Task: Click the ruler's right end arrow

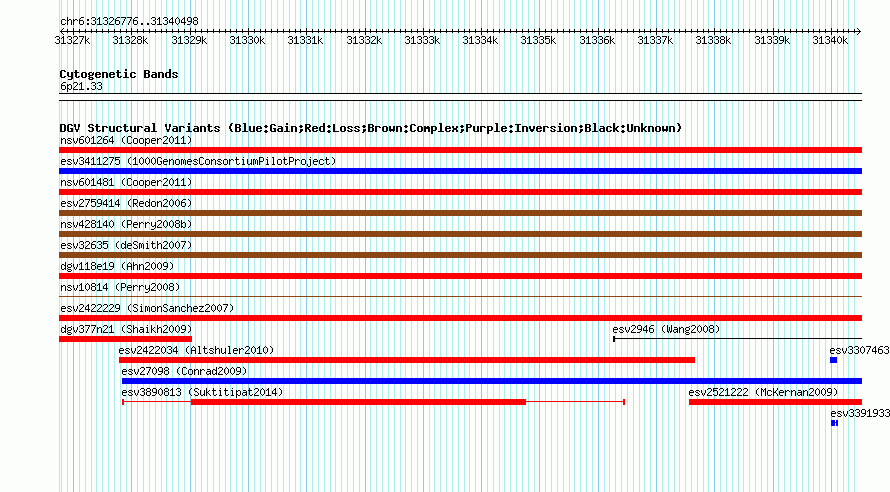Action: pos(859,31)
